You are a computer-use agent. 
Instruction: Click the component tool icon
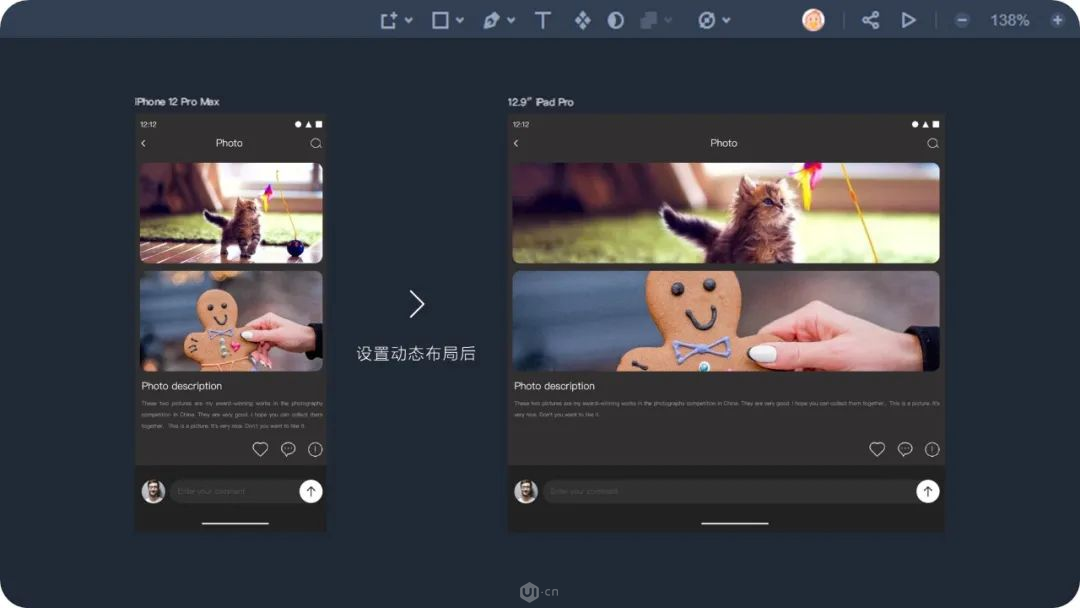(583, 20)
